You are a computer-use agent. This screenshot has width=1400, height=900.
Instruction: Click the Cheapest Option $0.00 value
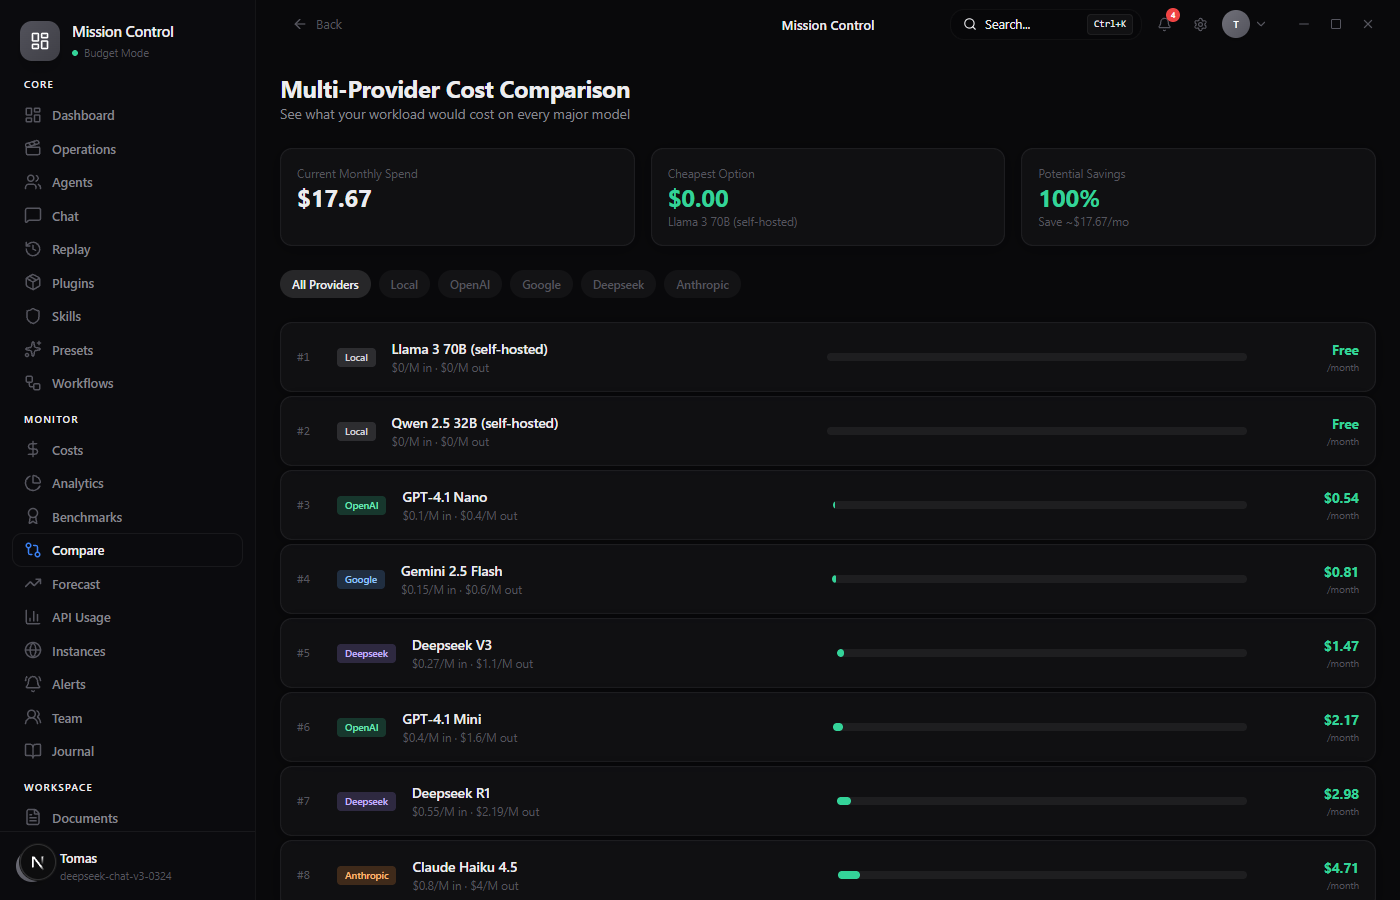[x=698, y=199]
